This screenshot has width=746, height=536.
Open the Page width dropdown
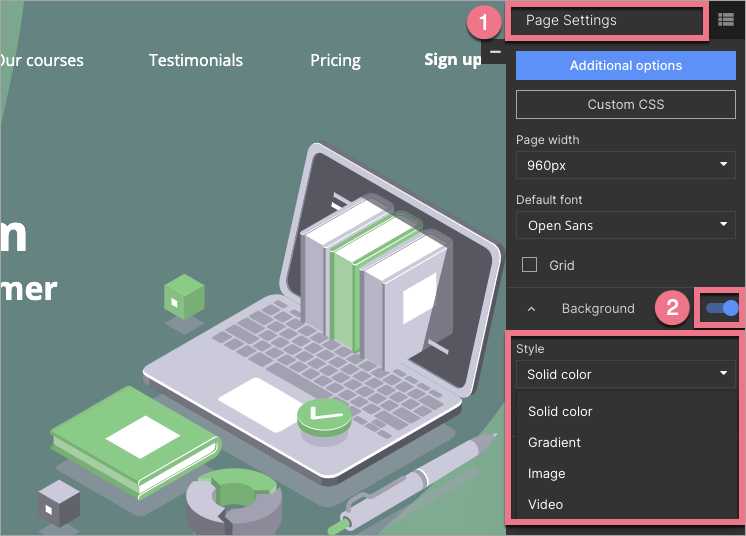point(626,165)
